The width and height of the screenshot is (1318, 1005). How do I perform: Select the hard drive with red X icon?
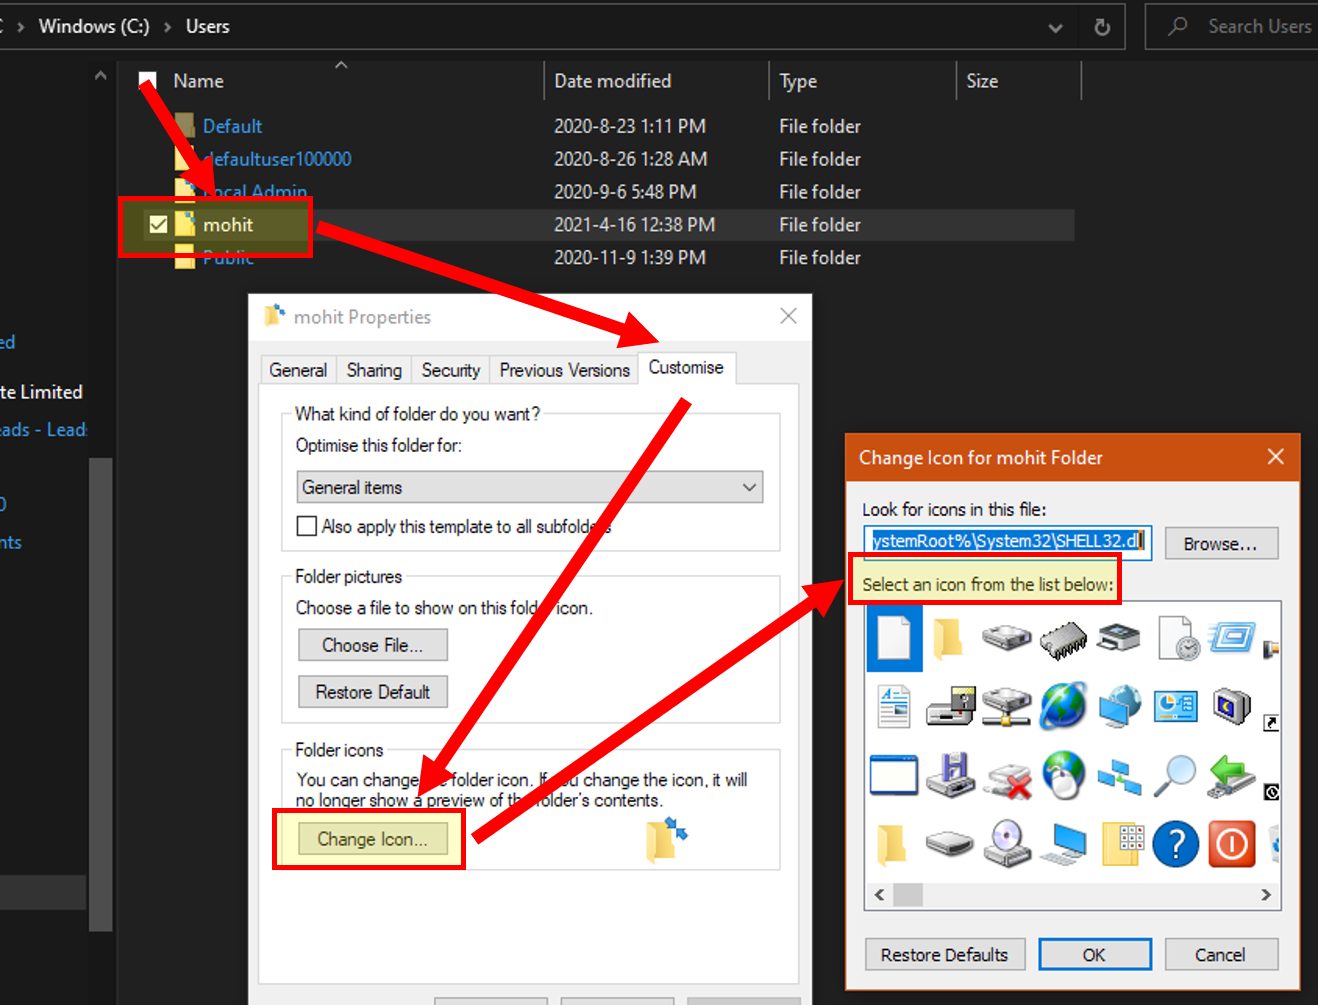[x=1007, y=777]
